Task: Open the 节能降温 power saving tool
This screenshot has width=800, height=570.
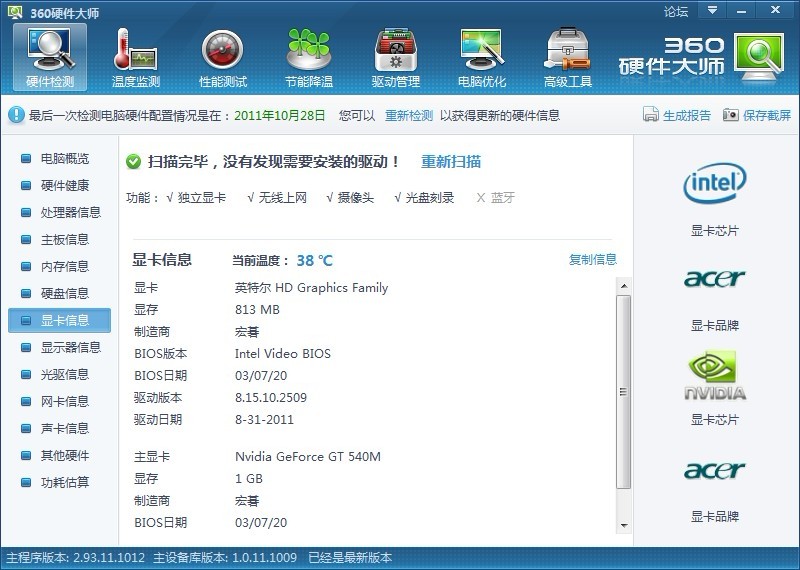Action: 309,57
